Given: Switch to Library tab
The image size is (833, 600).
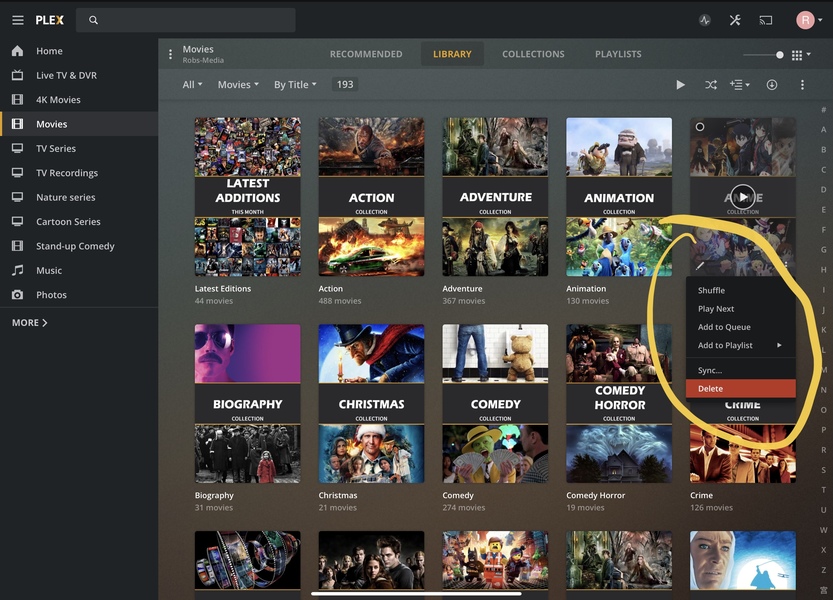Looking at the screenshot, I should (x=452, y=54).
